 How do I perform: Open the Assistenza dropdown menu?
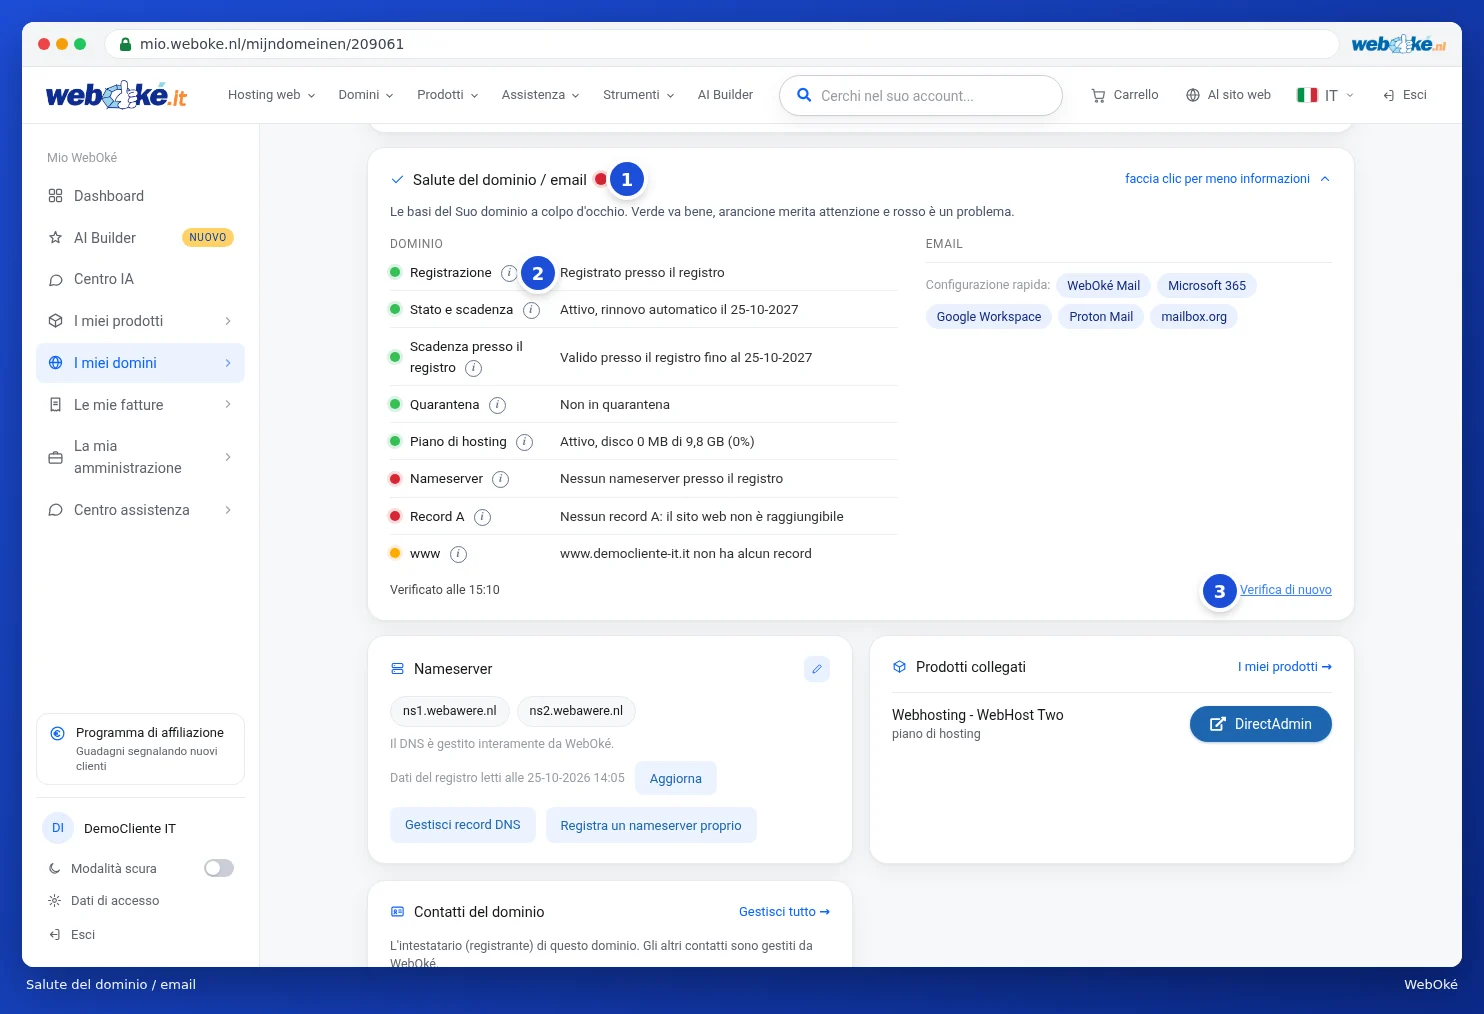tap(541, 95)
